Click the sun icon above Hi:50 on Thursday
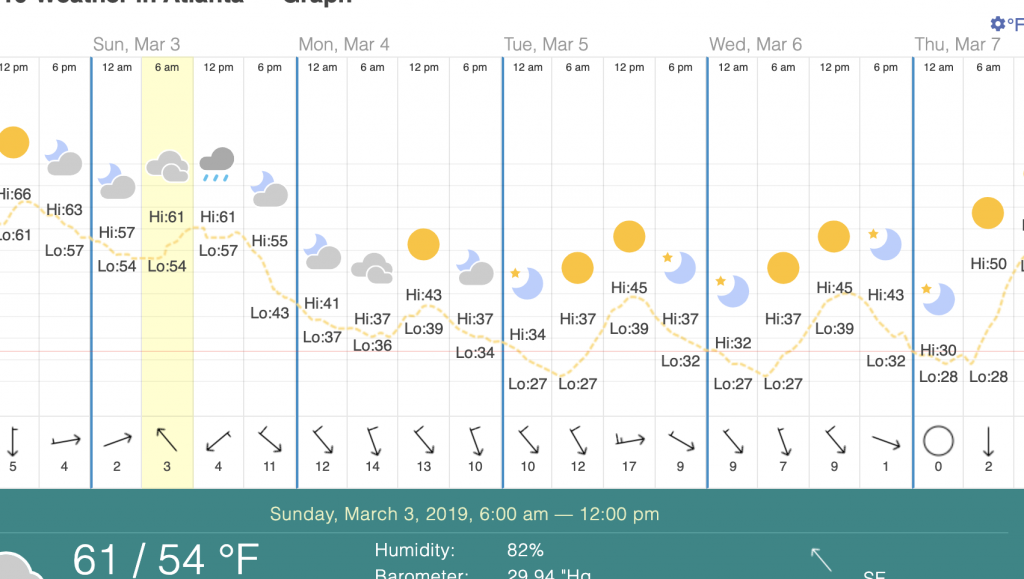The width and height of the screenshot is (1024, 579). pyautogui.click(x=988, y=213)
